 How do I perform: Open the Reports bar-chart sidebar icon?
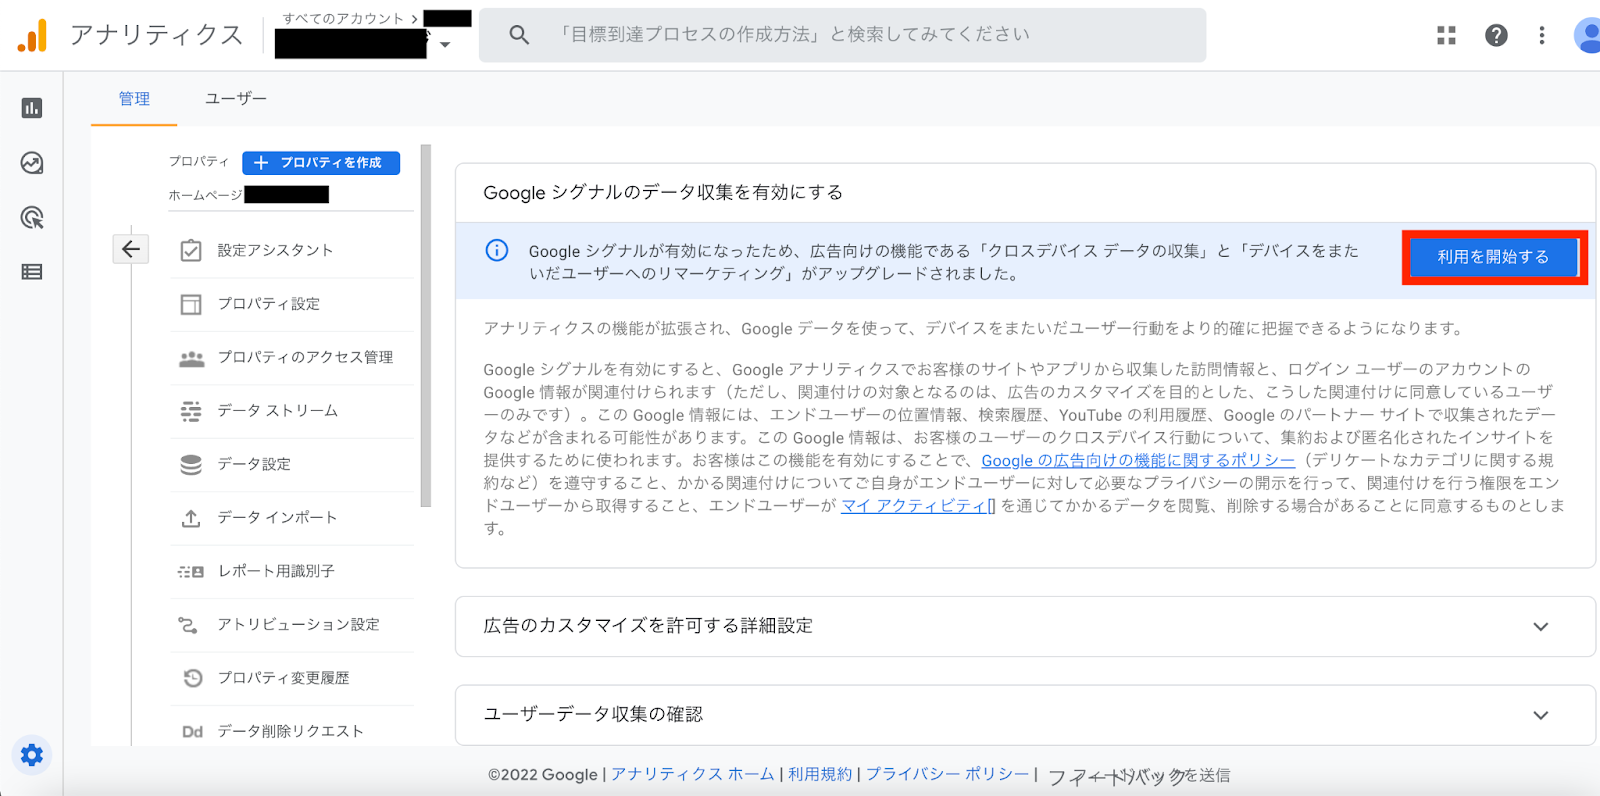[32, 108]
